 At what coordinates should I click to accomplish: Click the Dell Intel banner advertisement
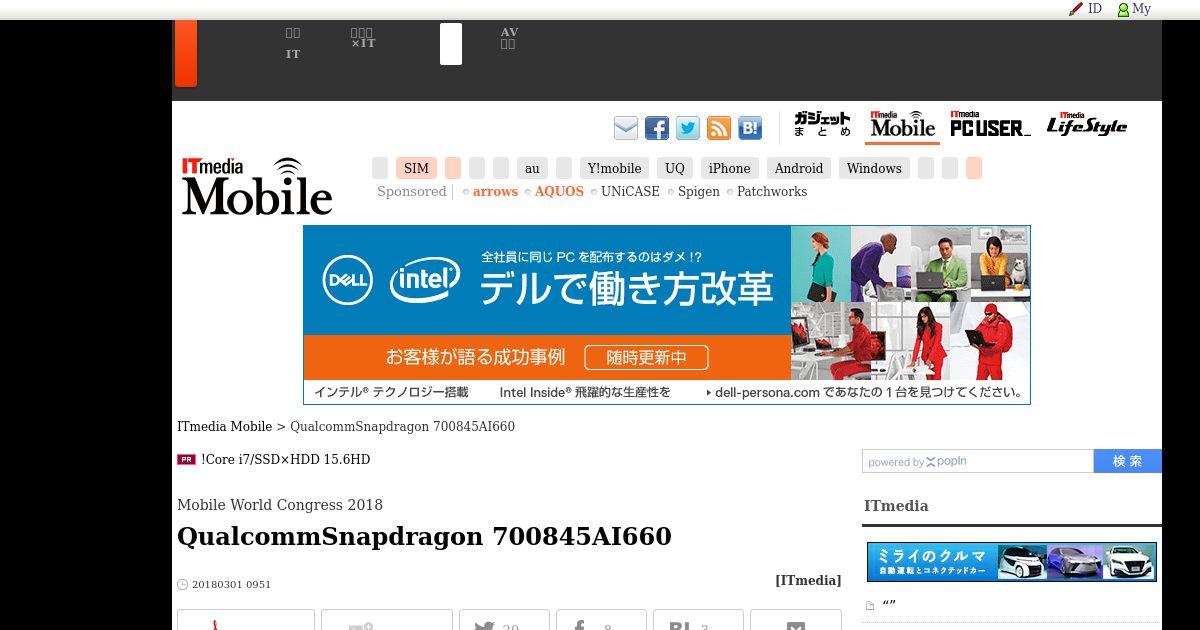[667, 315]
